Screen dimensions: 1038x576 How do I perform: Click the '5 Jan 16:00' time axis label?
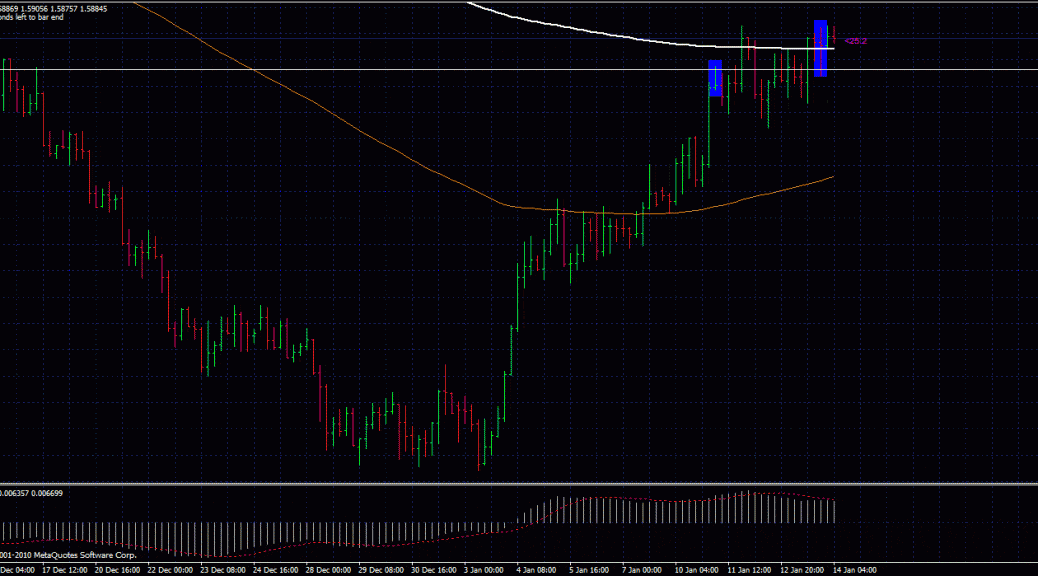coord(589,570)
